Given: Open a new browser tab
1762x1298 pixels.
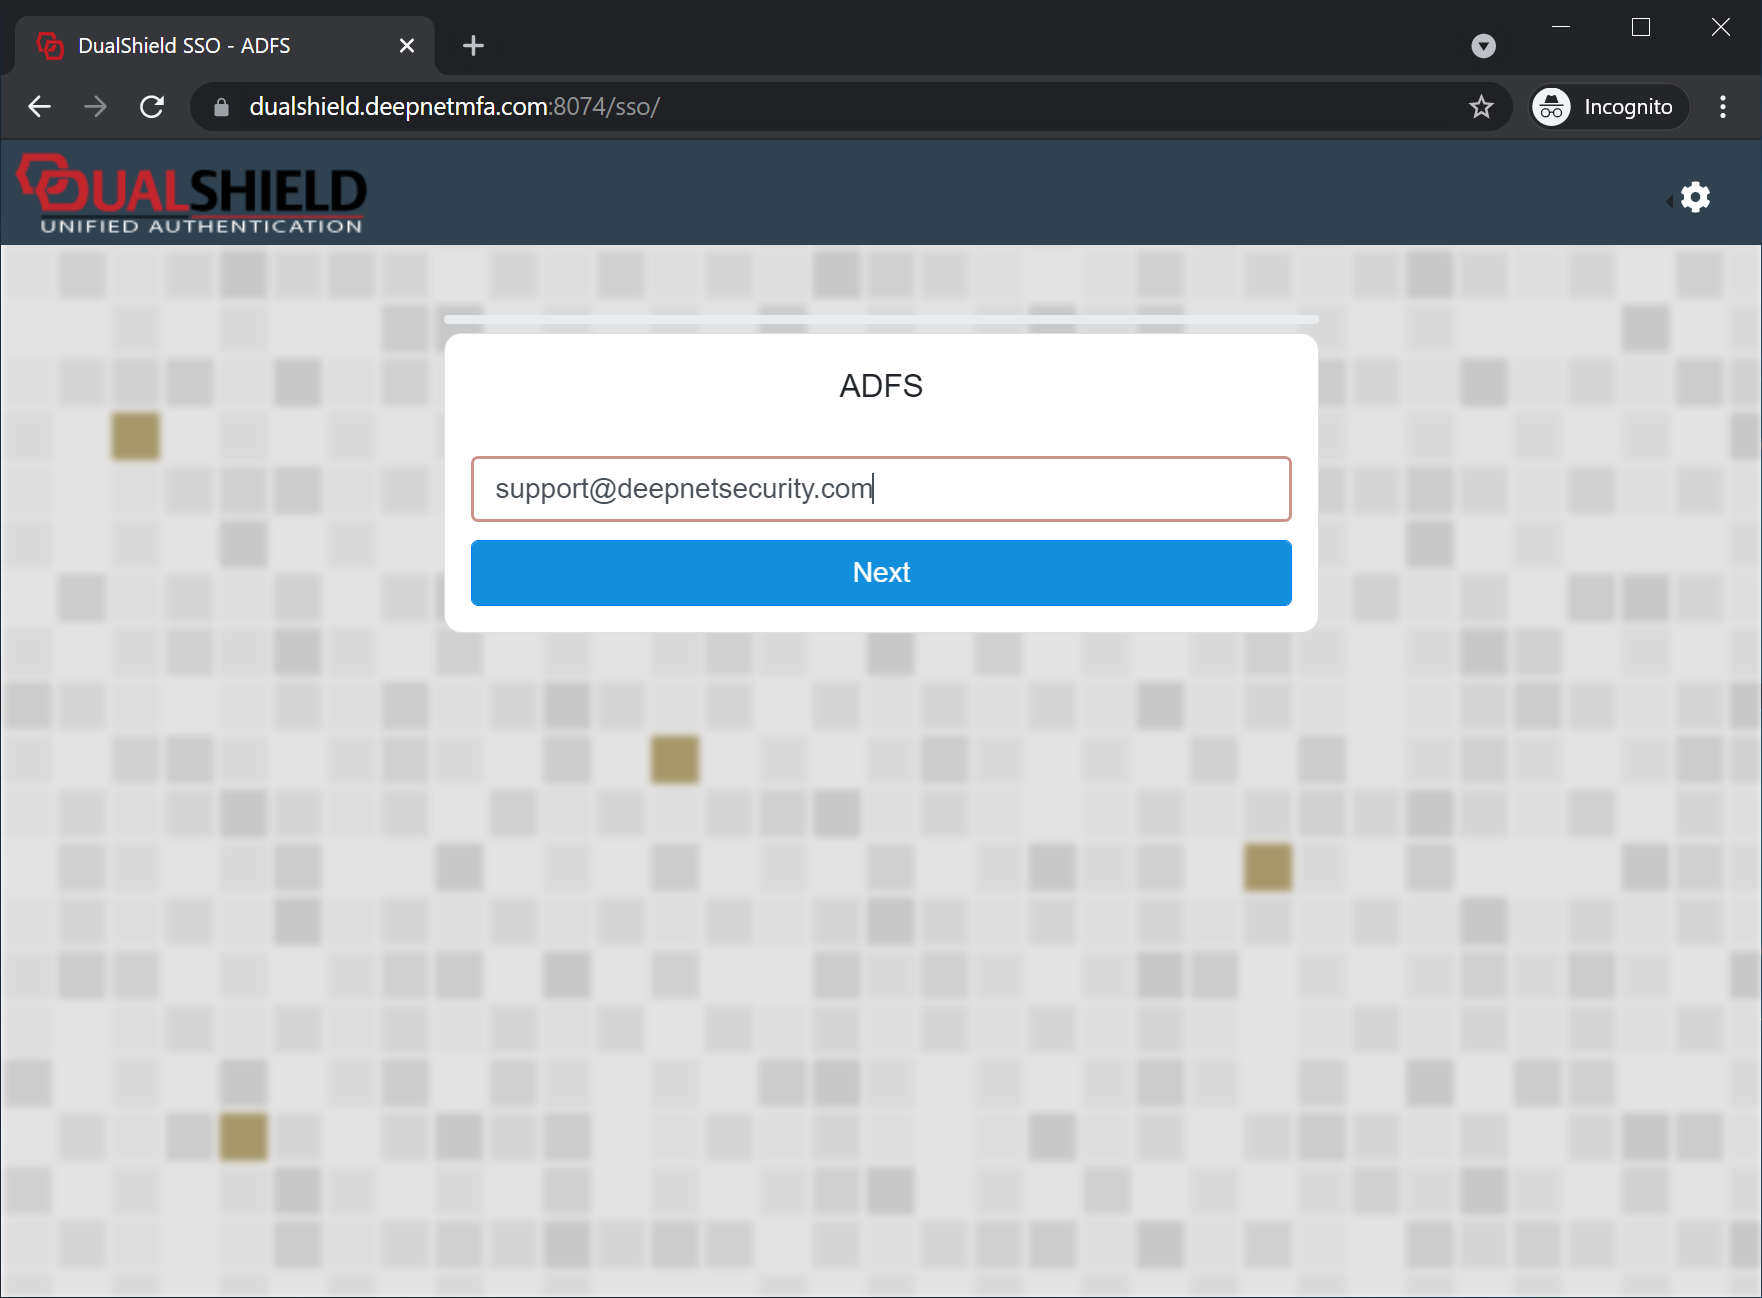Looking at the screenshot, I should [473, 46].
